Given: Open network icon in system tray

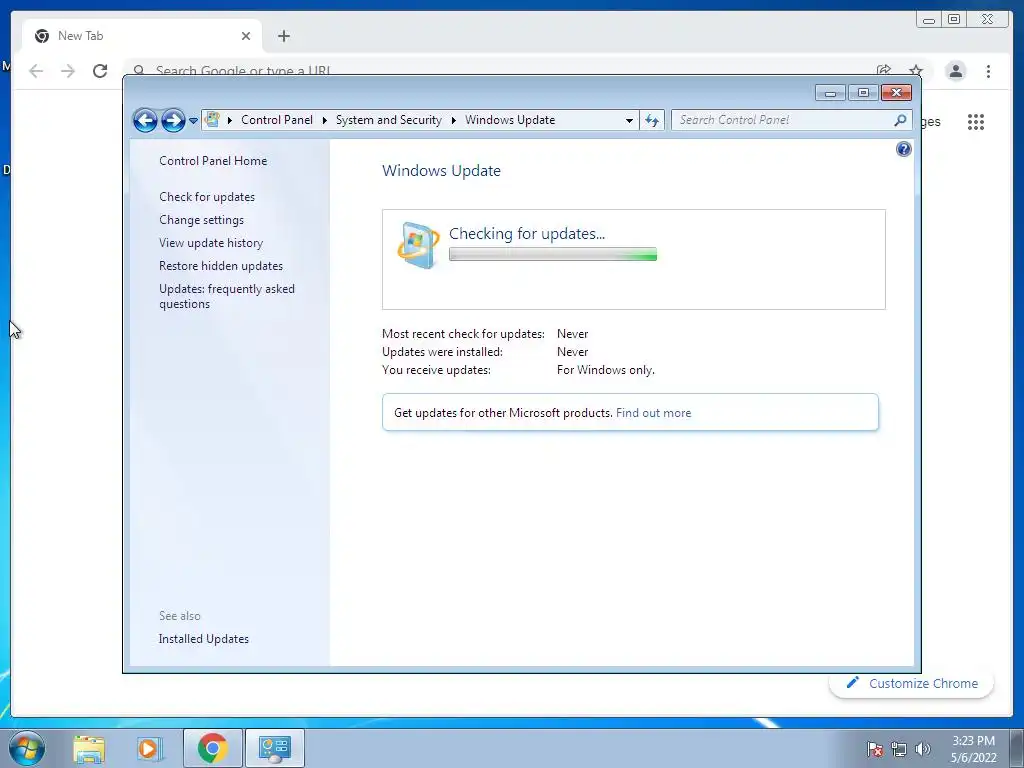Looking at the screenshot, I should 899,749.
